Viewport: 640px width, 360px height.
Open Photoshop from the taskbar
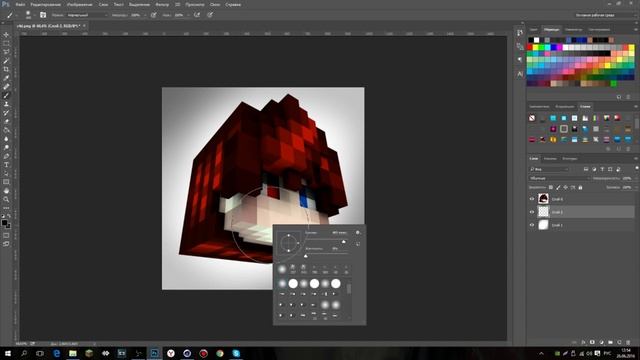point(154,353)
